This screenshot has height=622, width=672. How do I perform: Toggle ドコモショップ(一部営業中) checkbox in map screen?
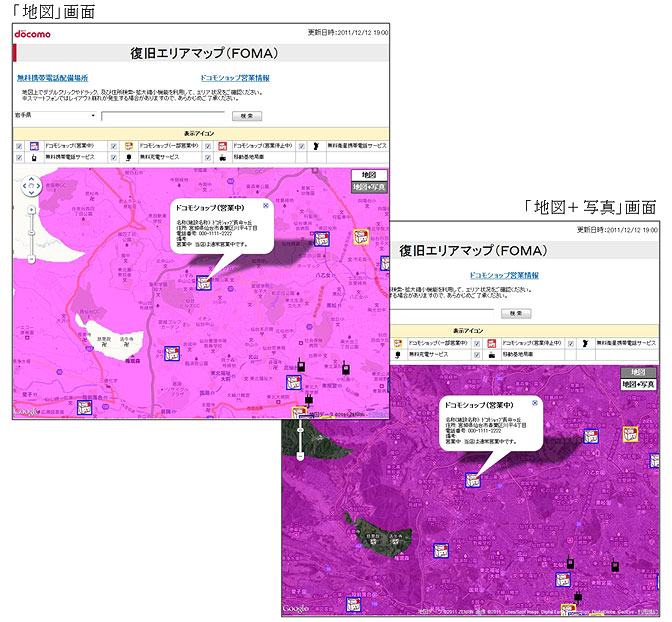(114, 146)
